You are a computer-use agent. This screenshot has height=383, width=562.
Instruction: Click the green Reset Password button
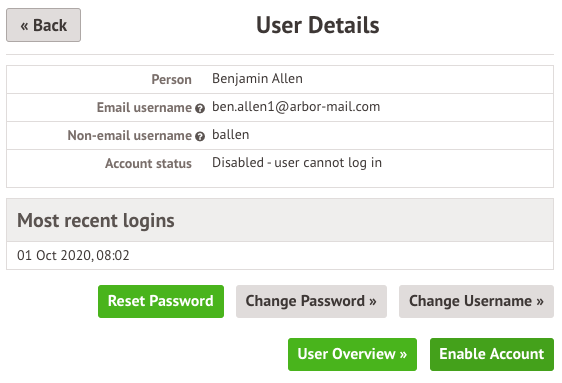click(161, 301)
